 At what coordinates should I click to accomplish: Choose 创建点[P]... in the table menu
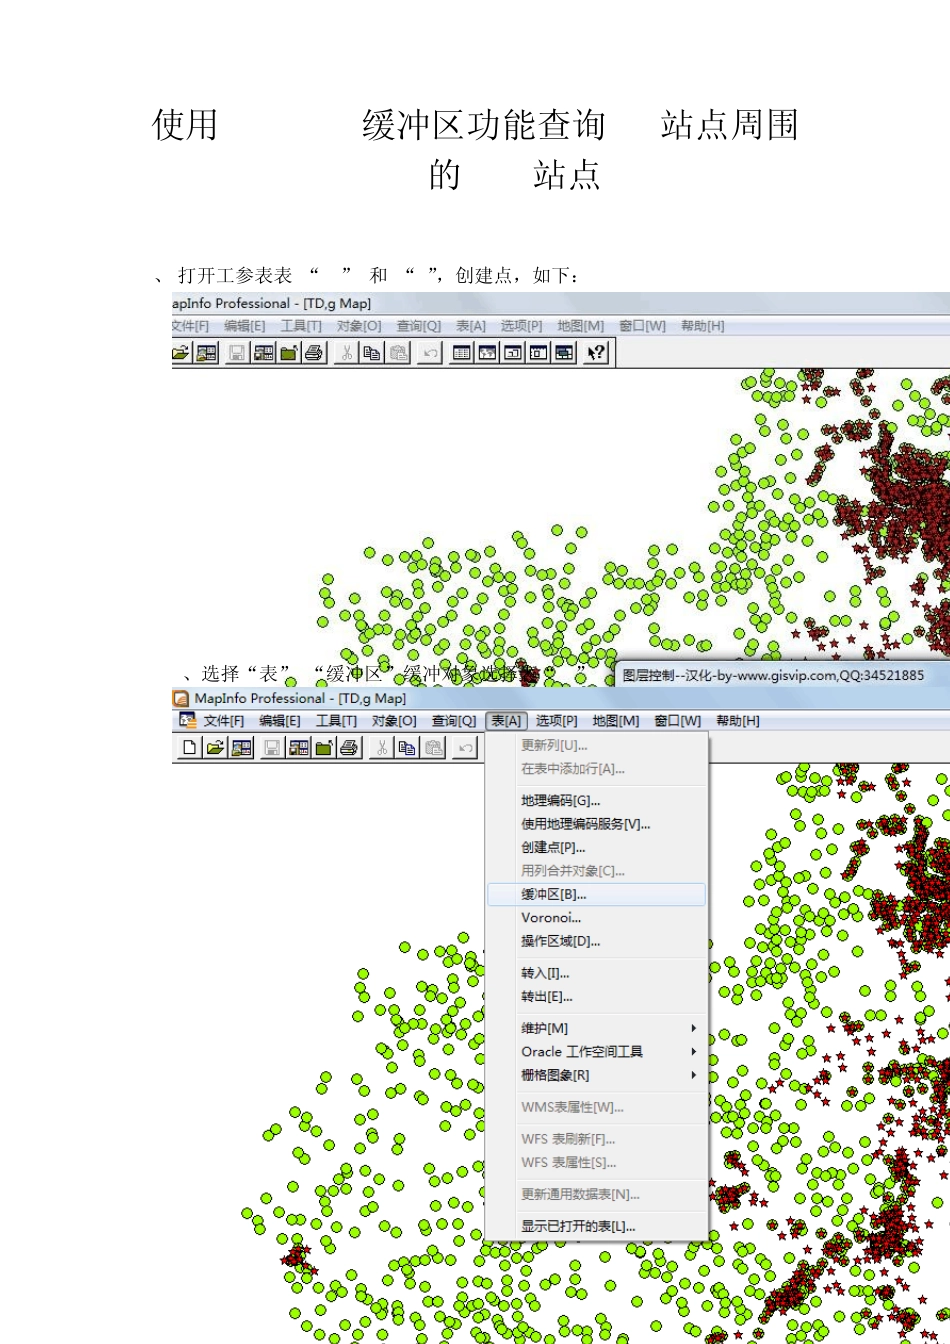(596, 847)
